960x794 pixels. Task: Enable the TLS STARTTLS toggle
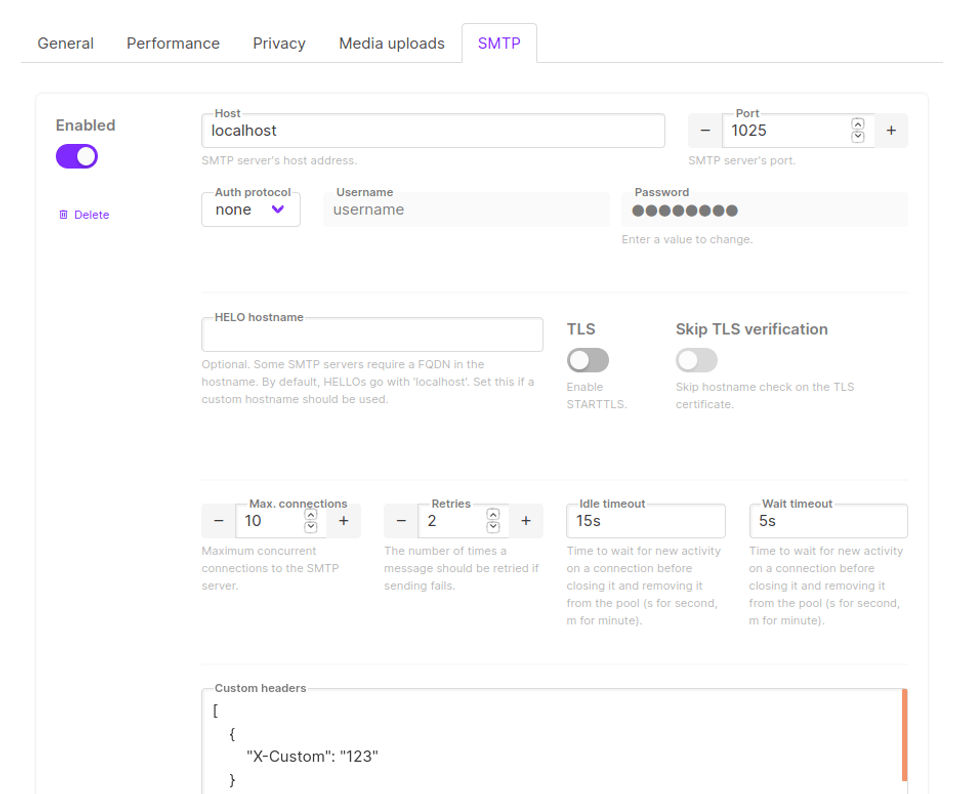coord(588,360)
